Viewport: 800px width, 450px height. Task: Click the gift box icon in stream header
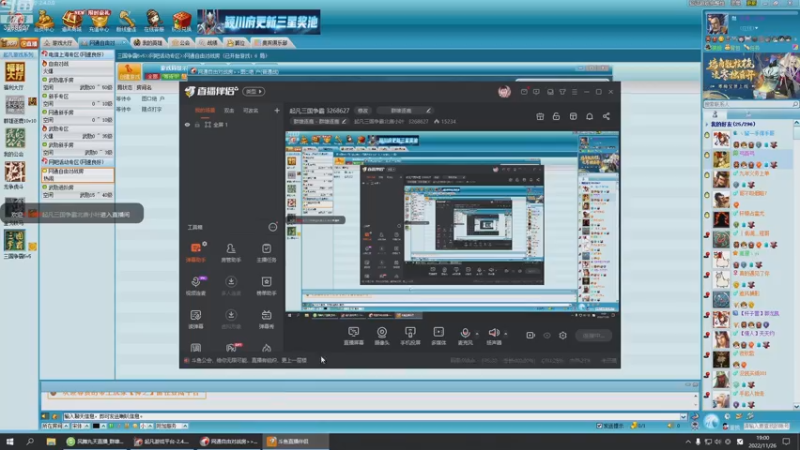click(540, 116)
